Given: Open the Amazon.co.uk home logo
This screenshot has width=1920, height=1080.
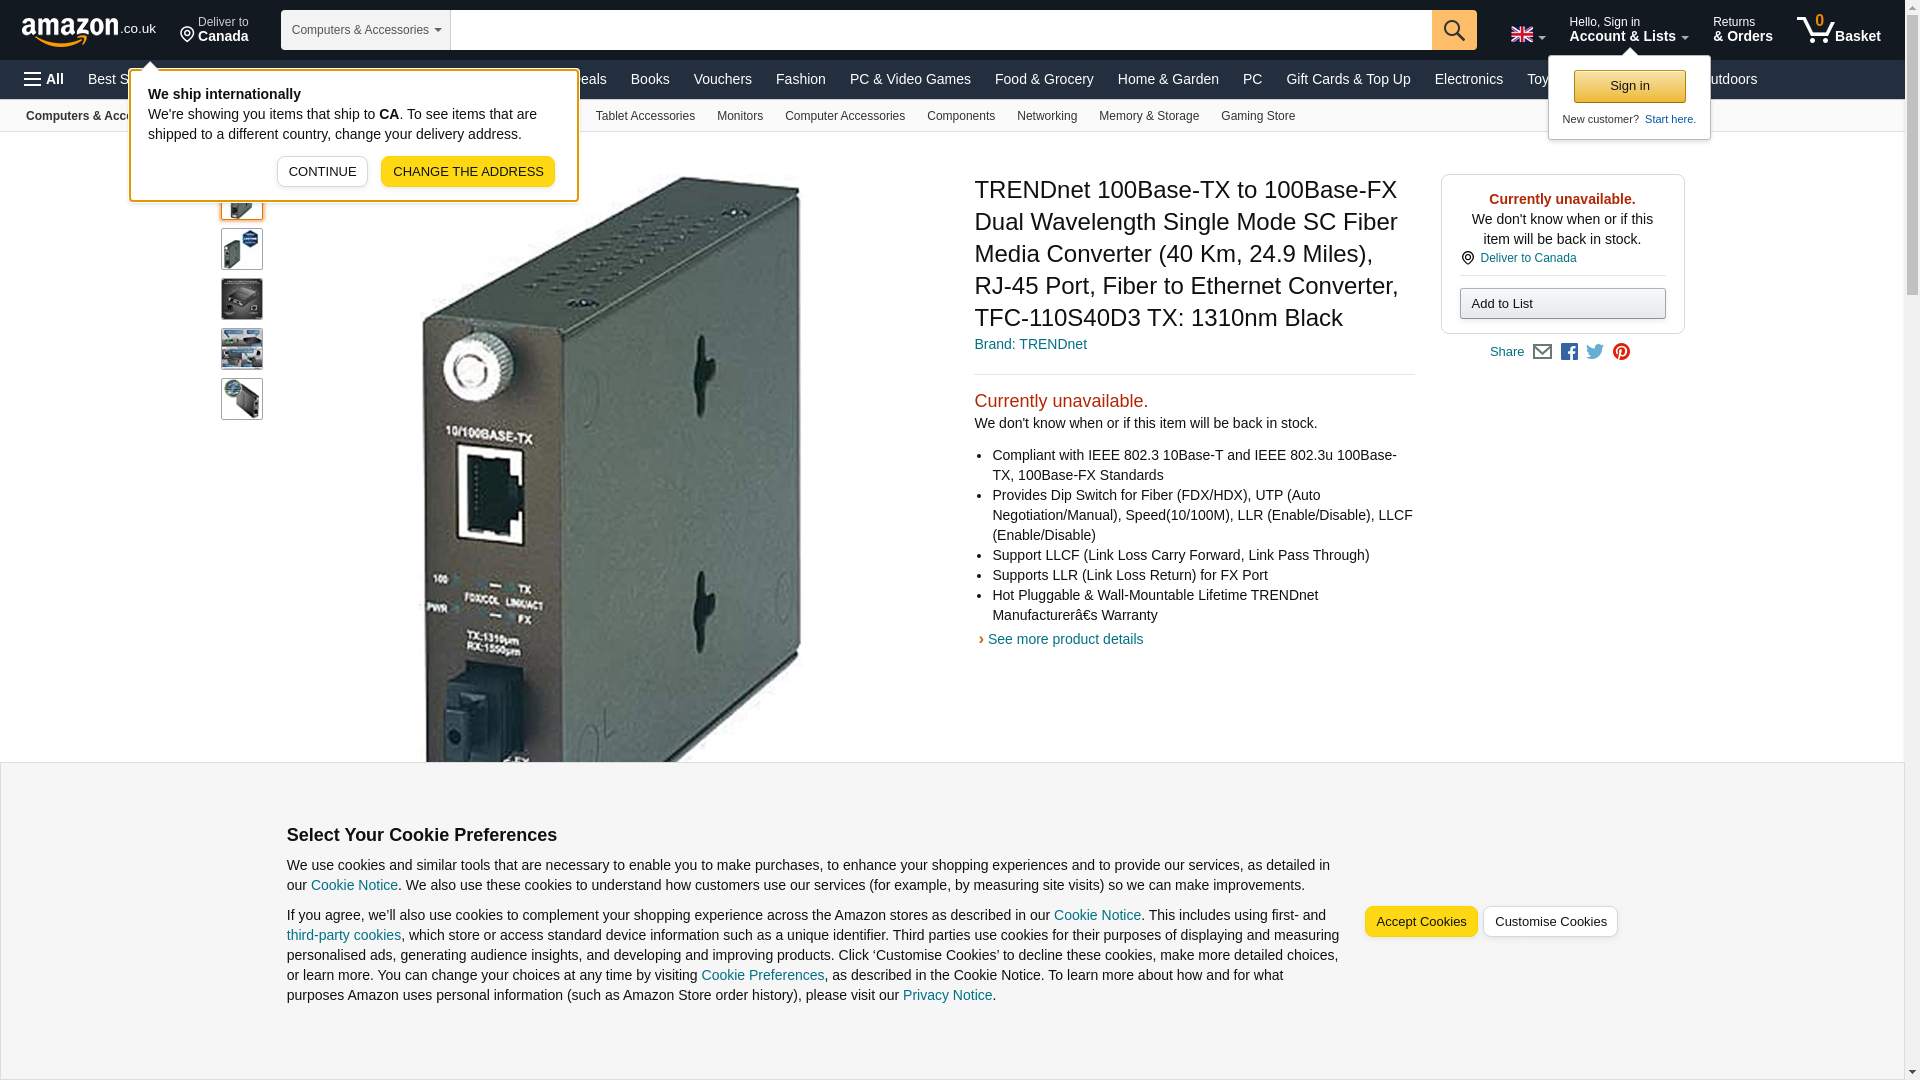Looking at the screenshot, I should pos(89,31).
